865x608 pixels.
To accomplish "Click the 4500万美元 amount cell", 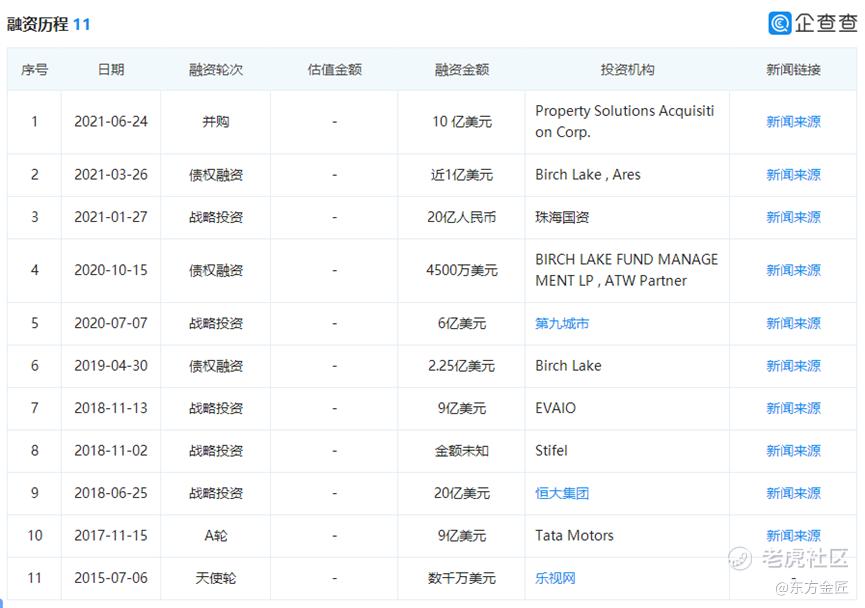I will click(462, 270).
